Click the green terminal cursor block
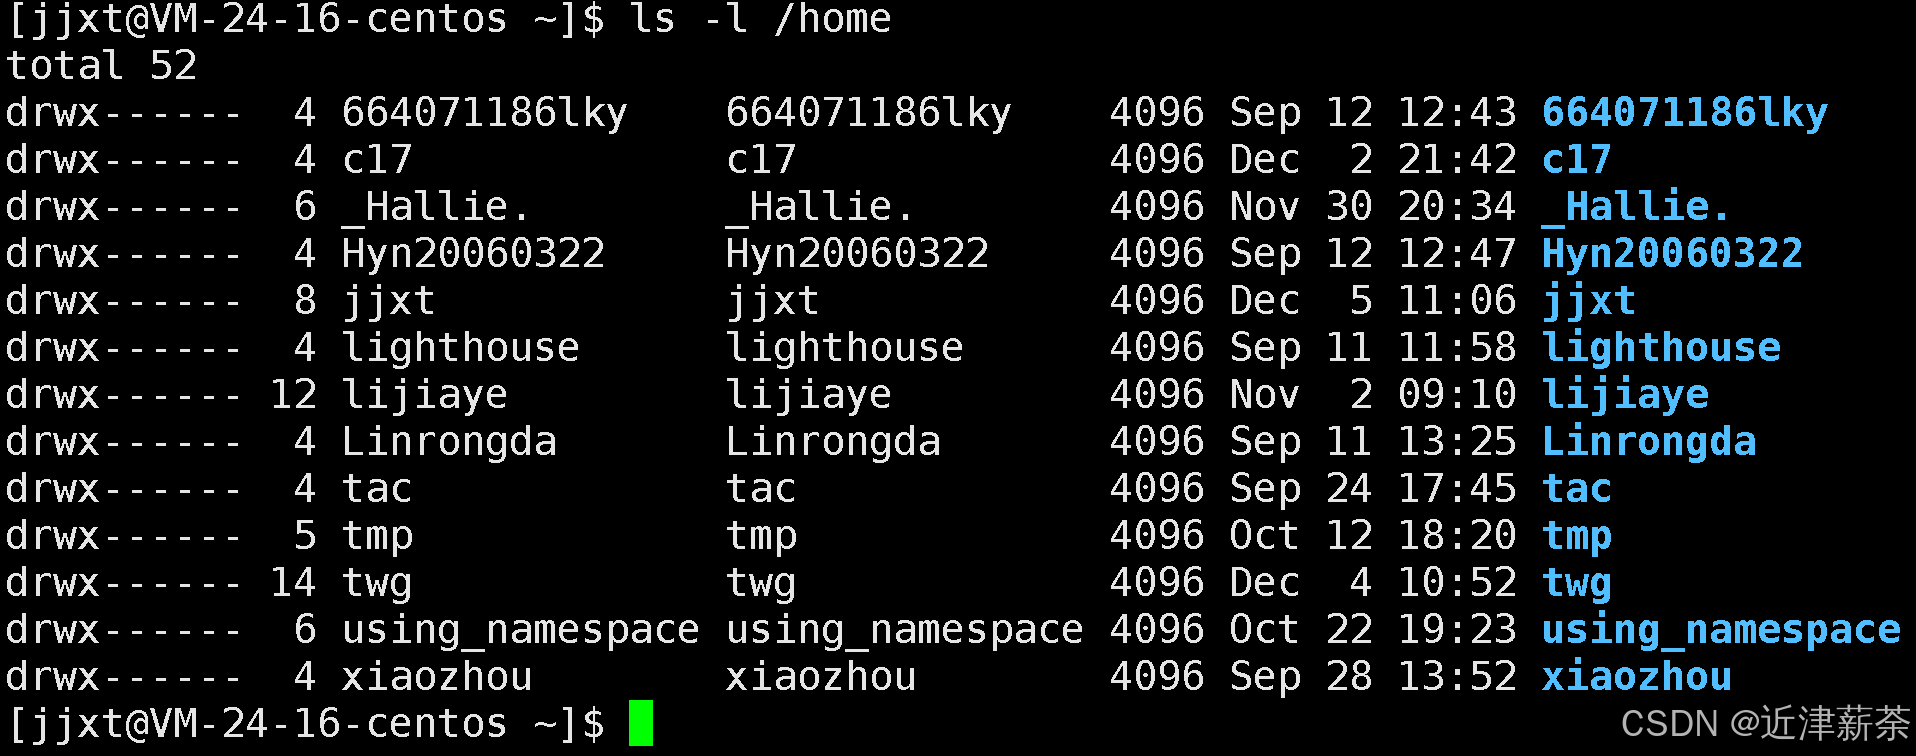 [641, 723]
